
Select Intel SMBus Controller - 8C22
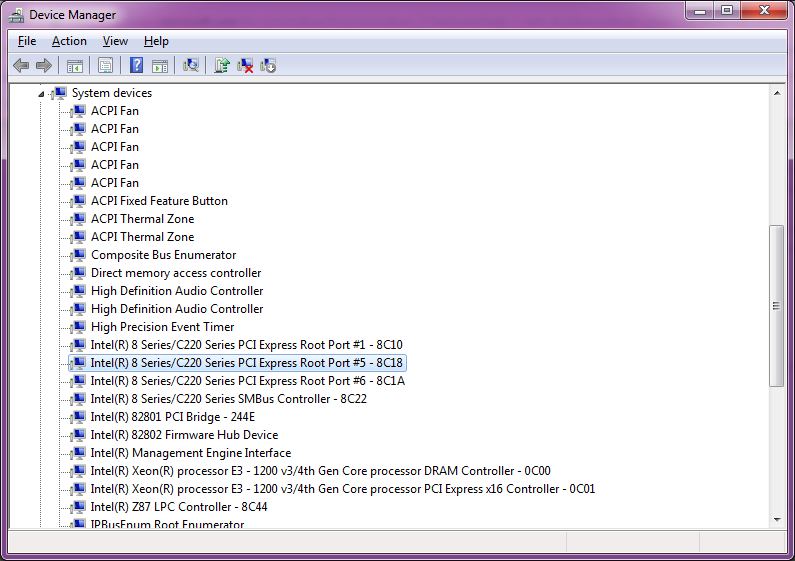228,399
